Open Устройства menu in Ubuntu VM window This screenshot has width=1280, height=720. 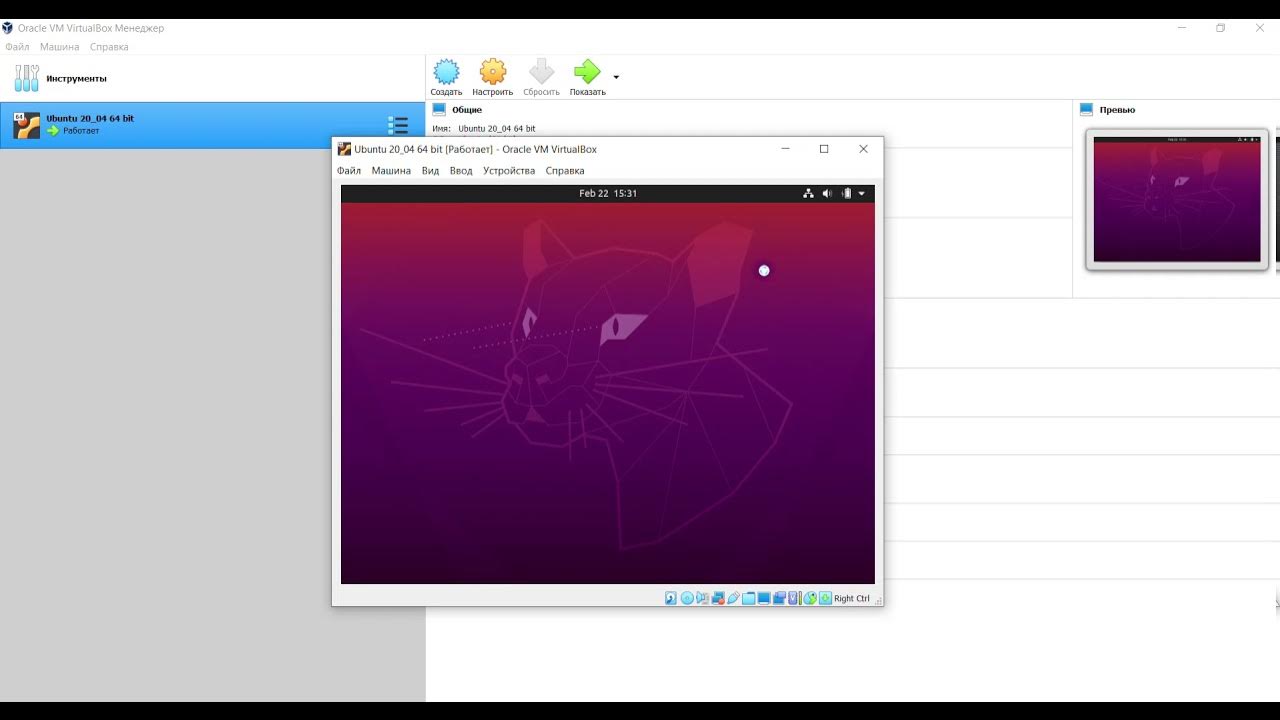(509, 171)
